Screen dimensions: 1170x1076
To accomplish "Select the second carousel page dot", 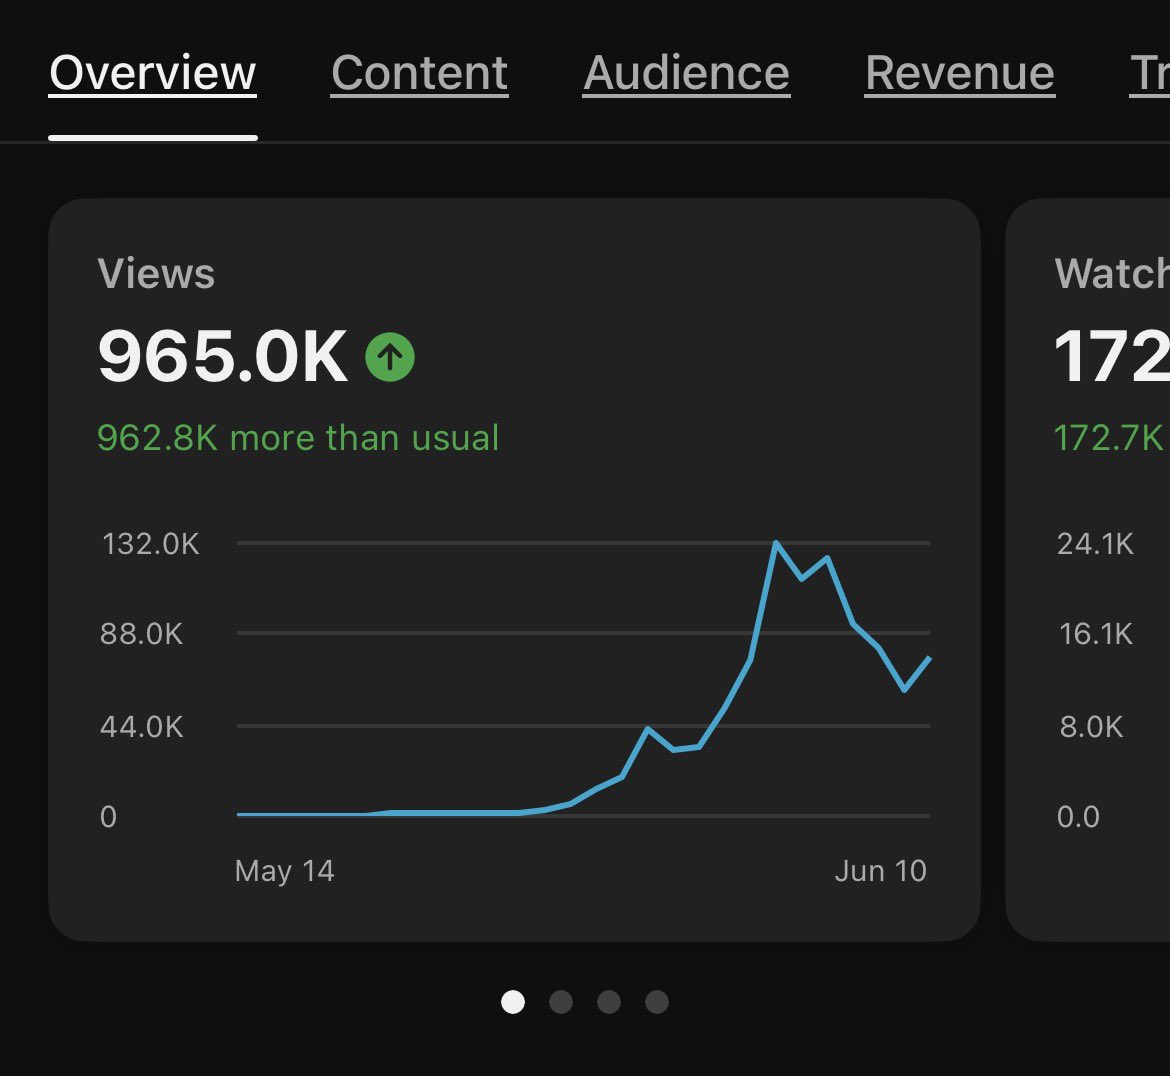I will point(561,1001).
